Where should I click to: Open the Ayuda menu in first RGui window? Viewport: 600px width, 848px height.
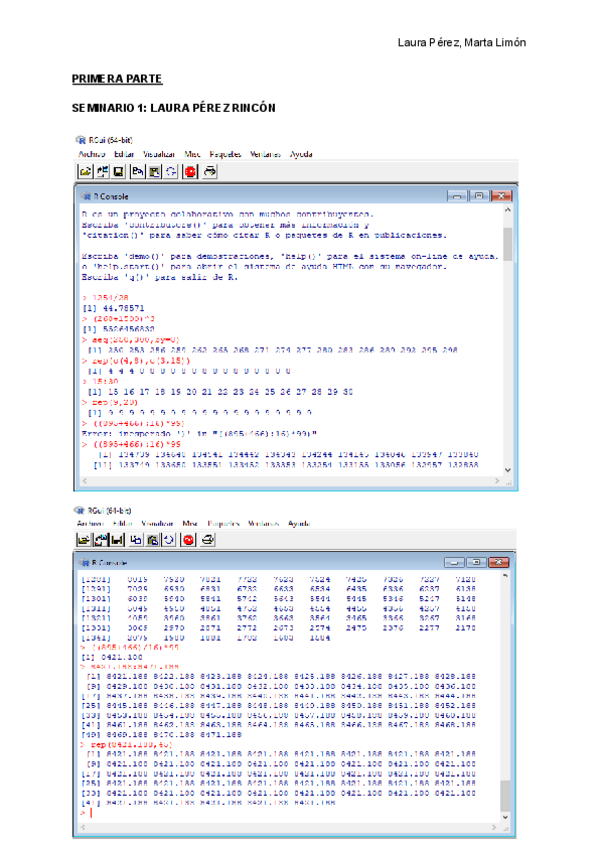[x=300, y=155]
